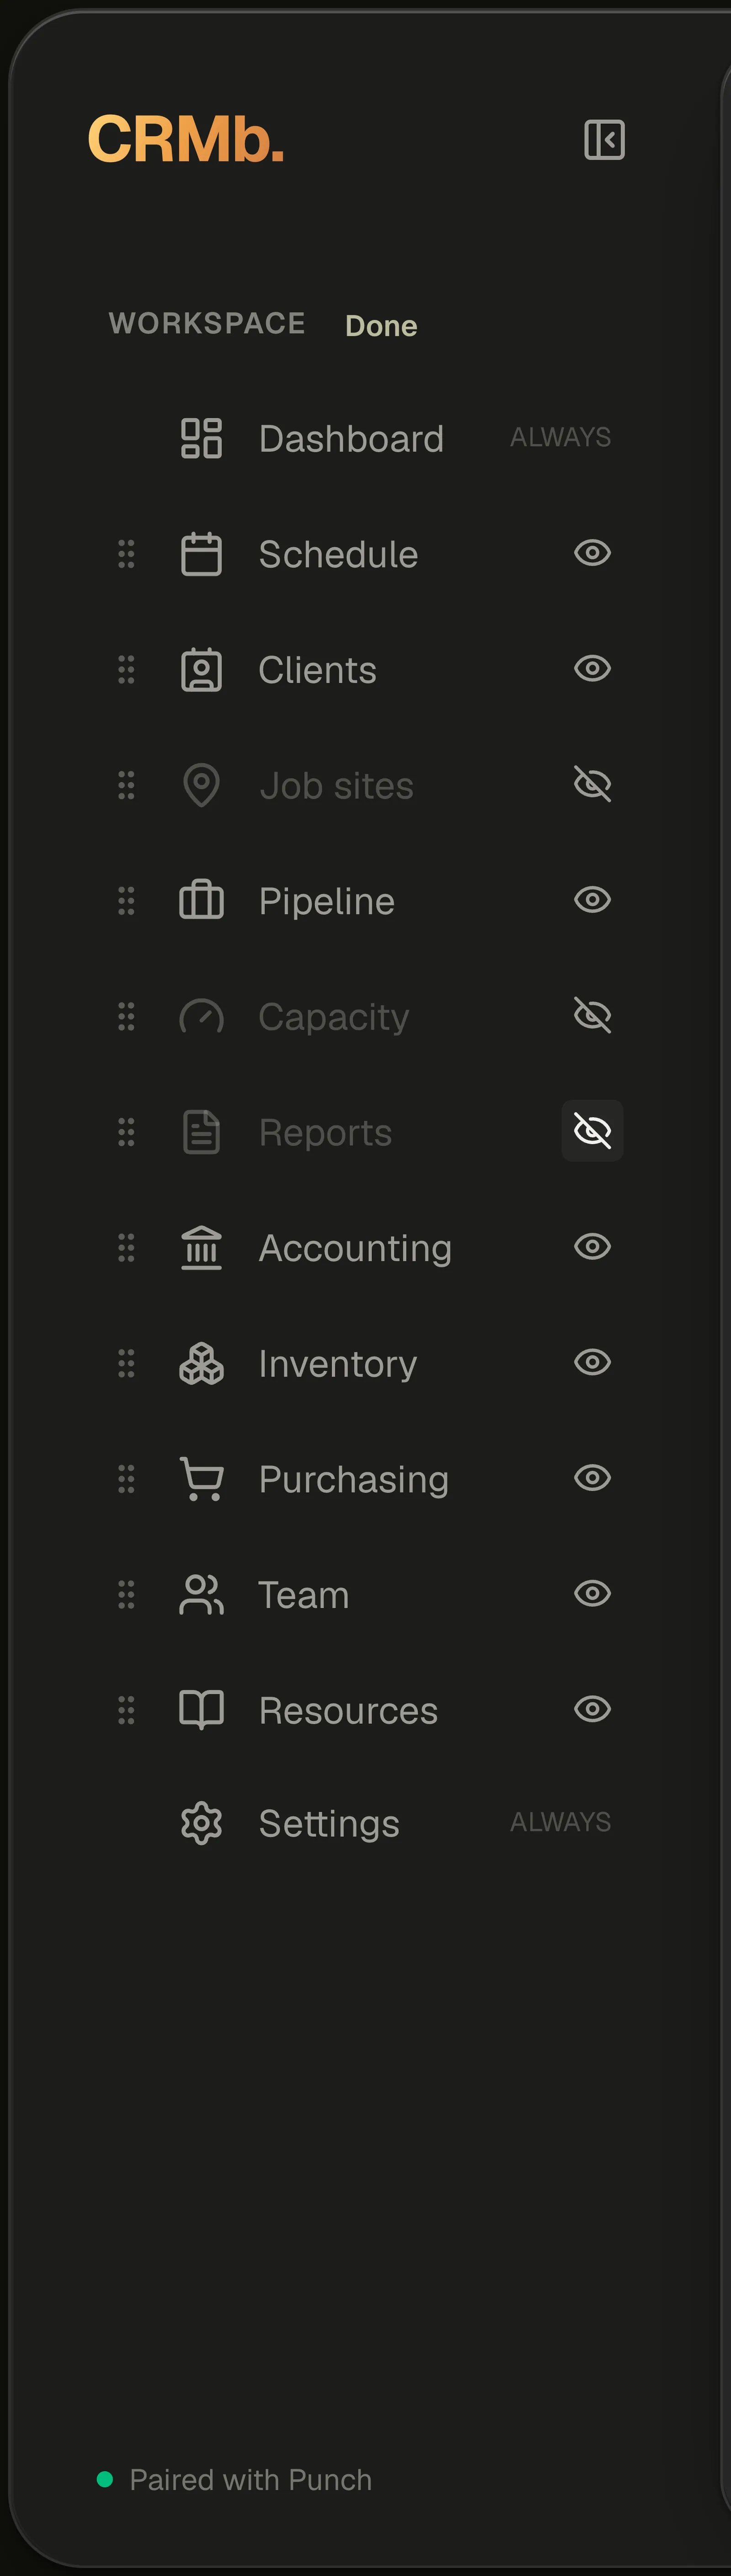Open the Dashboard menu item
731x2576 pixels.
coord(351,439)
